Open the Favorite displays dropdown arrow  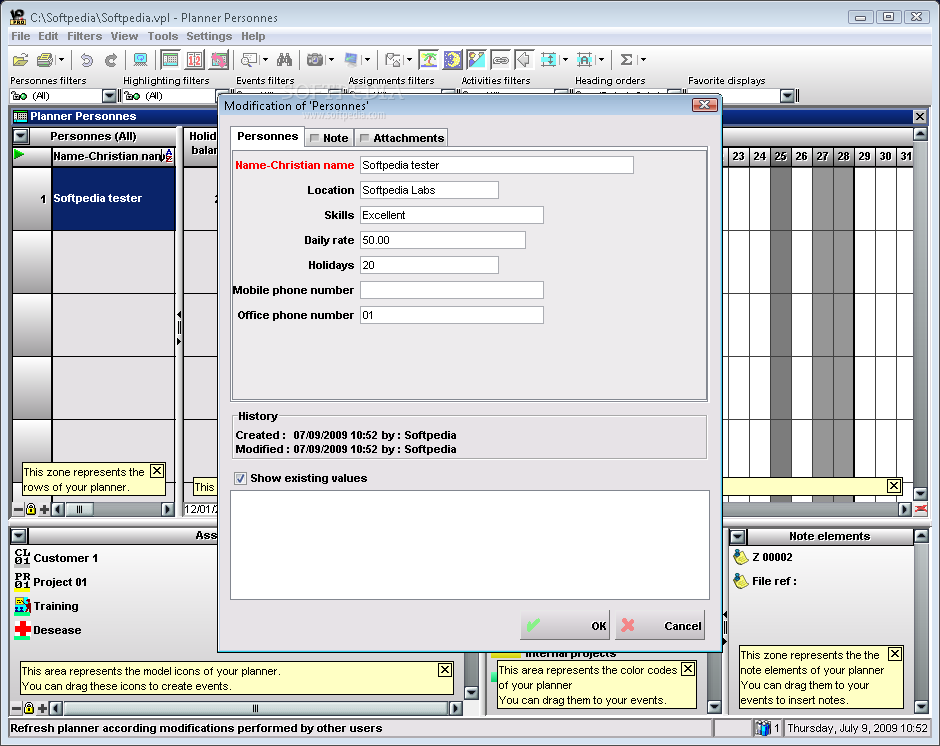click(788, 96)
